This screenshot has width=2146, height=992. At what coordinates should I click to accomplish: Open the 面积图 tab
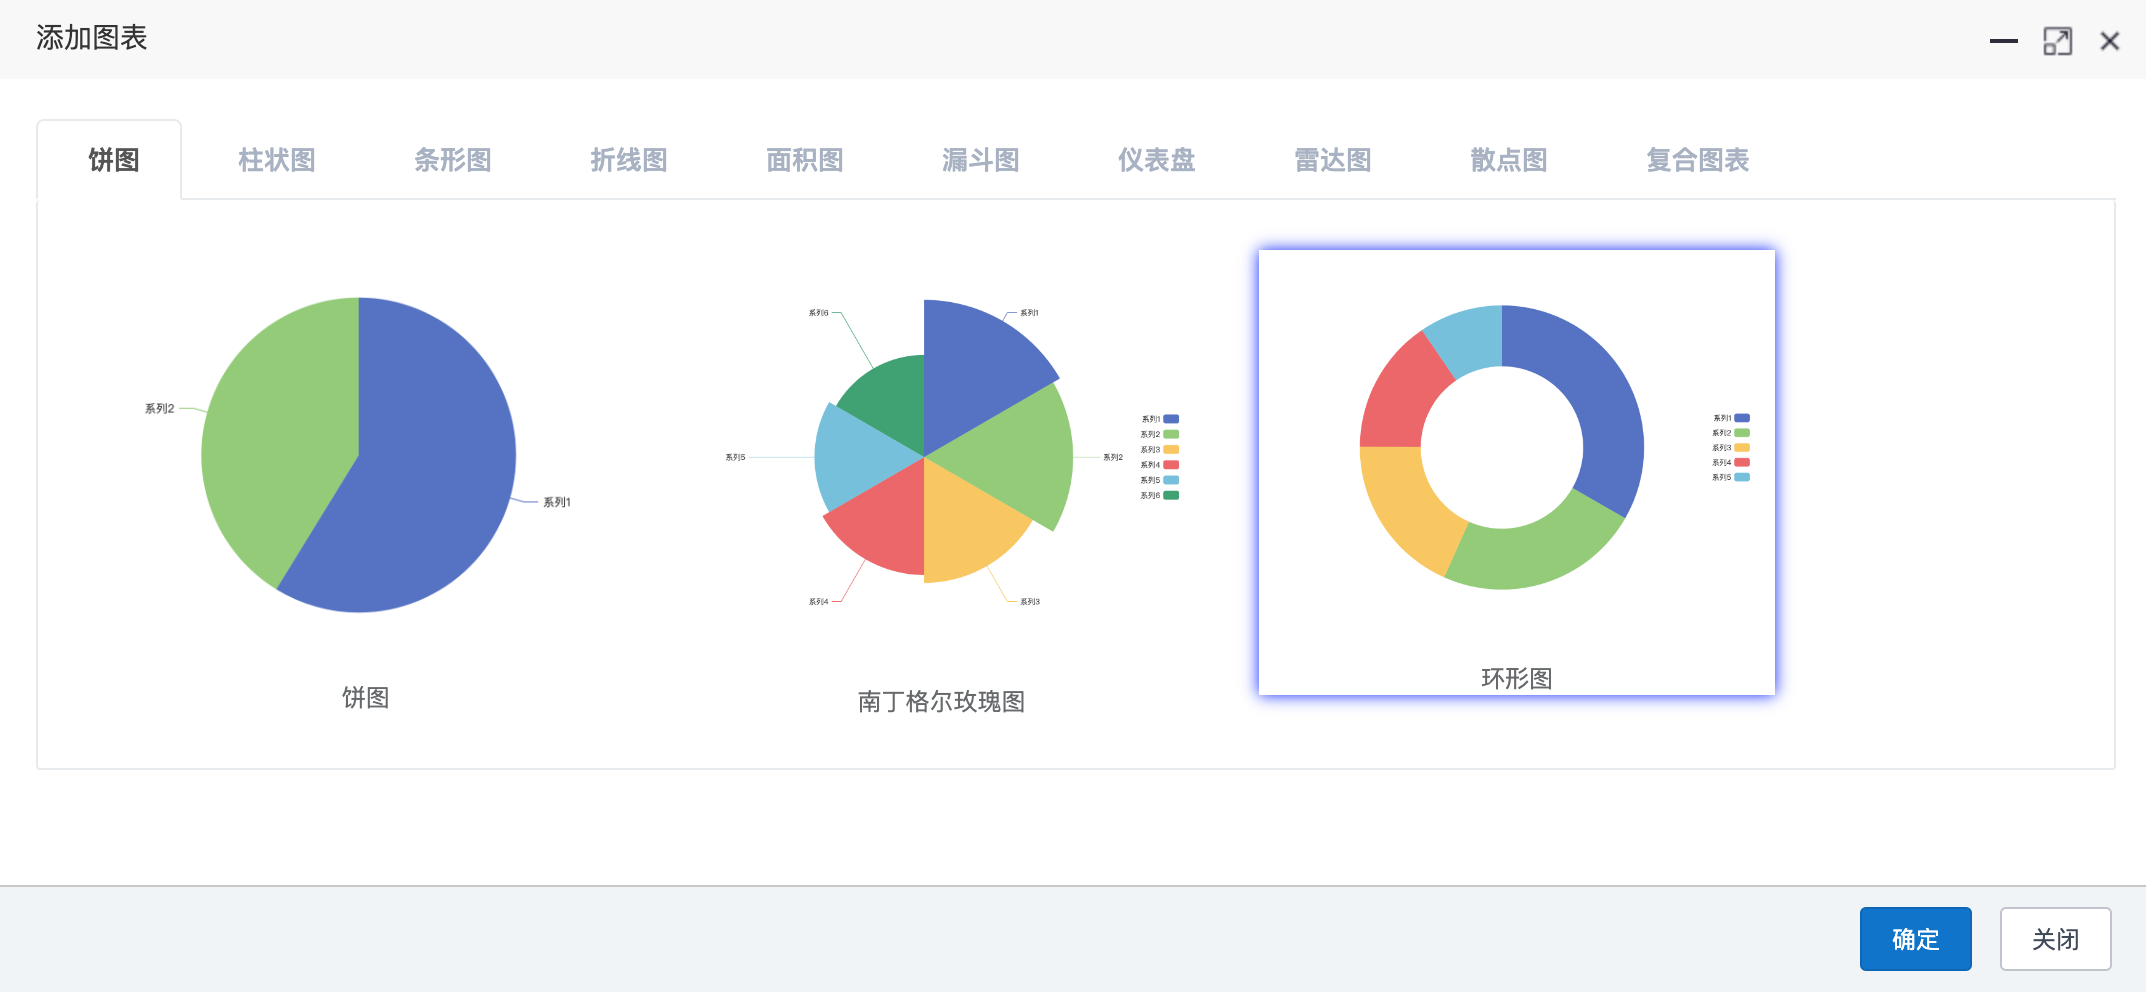805,160
